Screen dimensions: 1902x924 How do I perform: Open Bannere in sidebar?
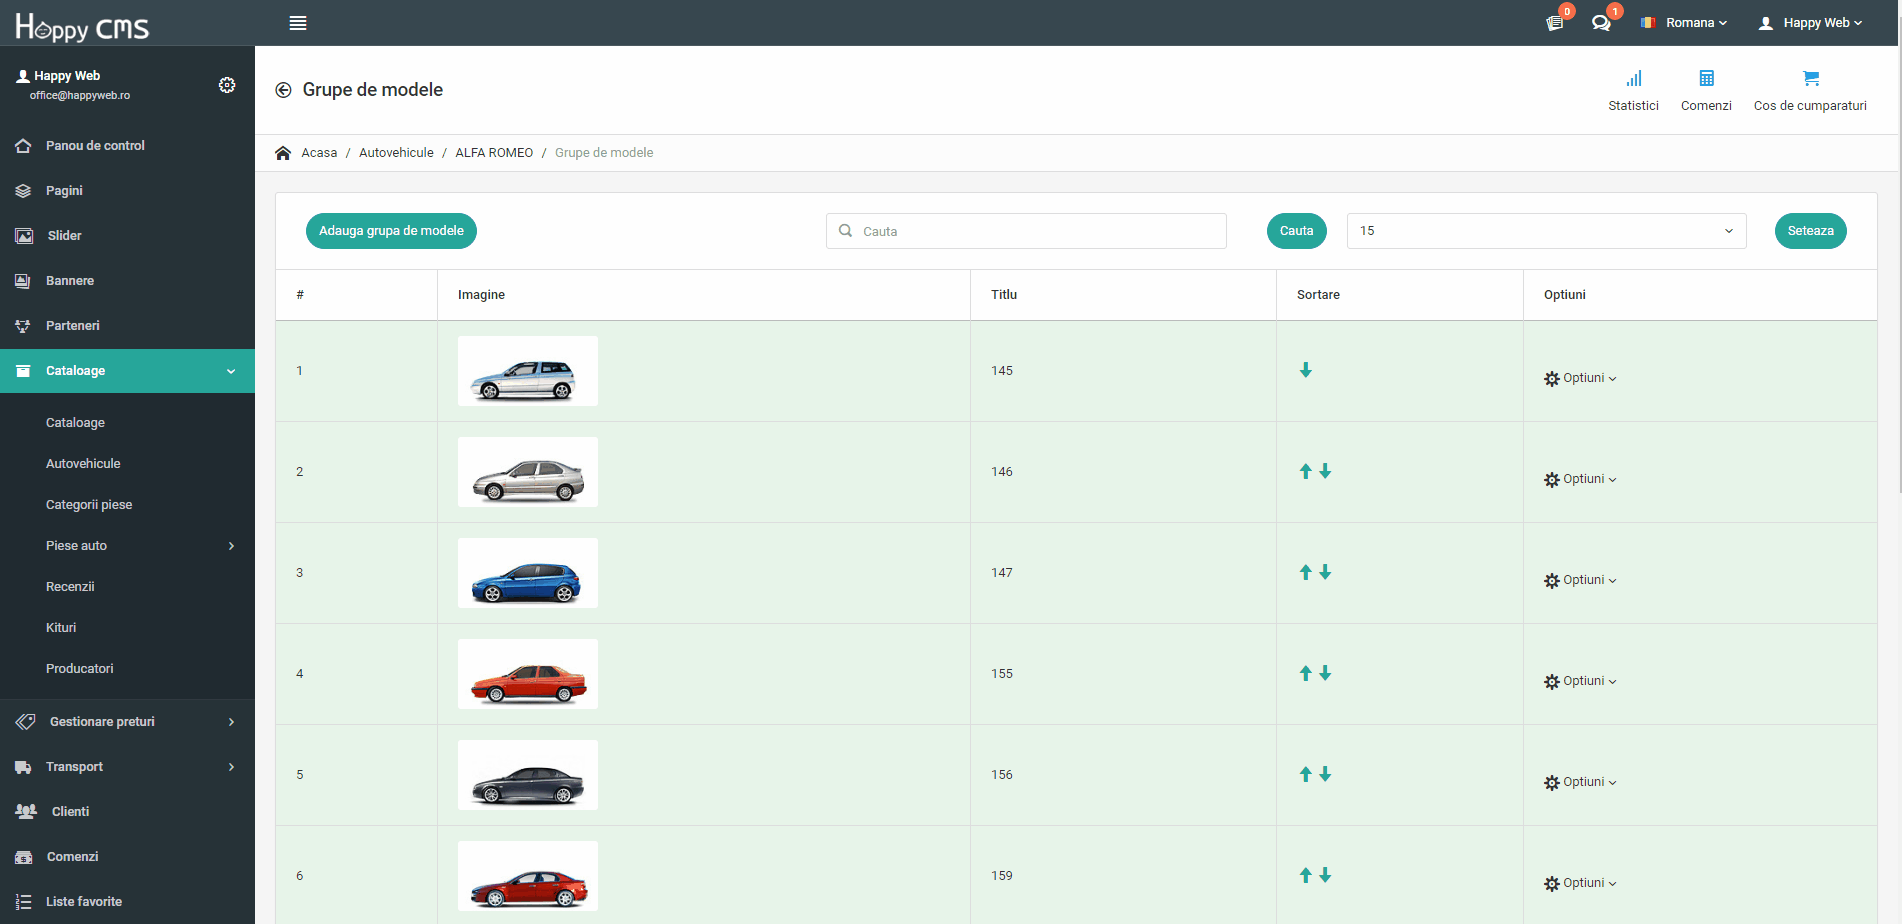click(x=127, y=281)
